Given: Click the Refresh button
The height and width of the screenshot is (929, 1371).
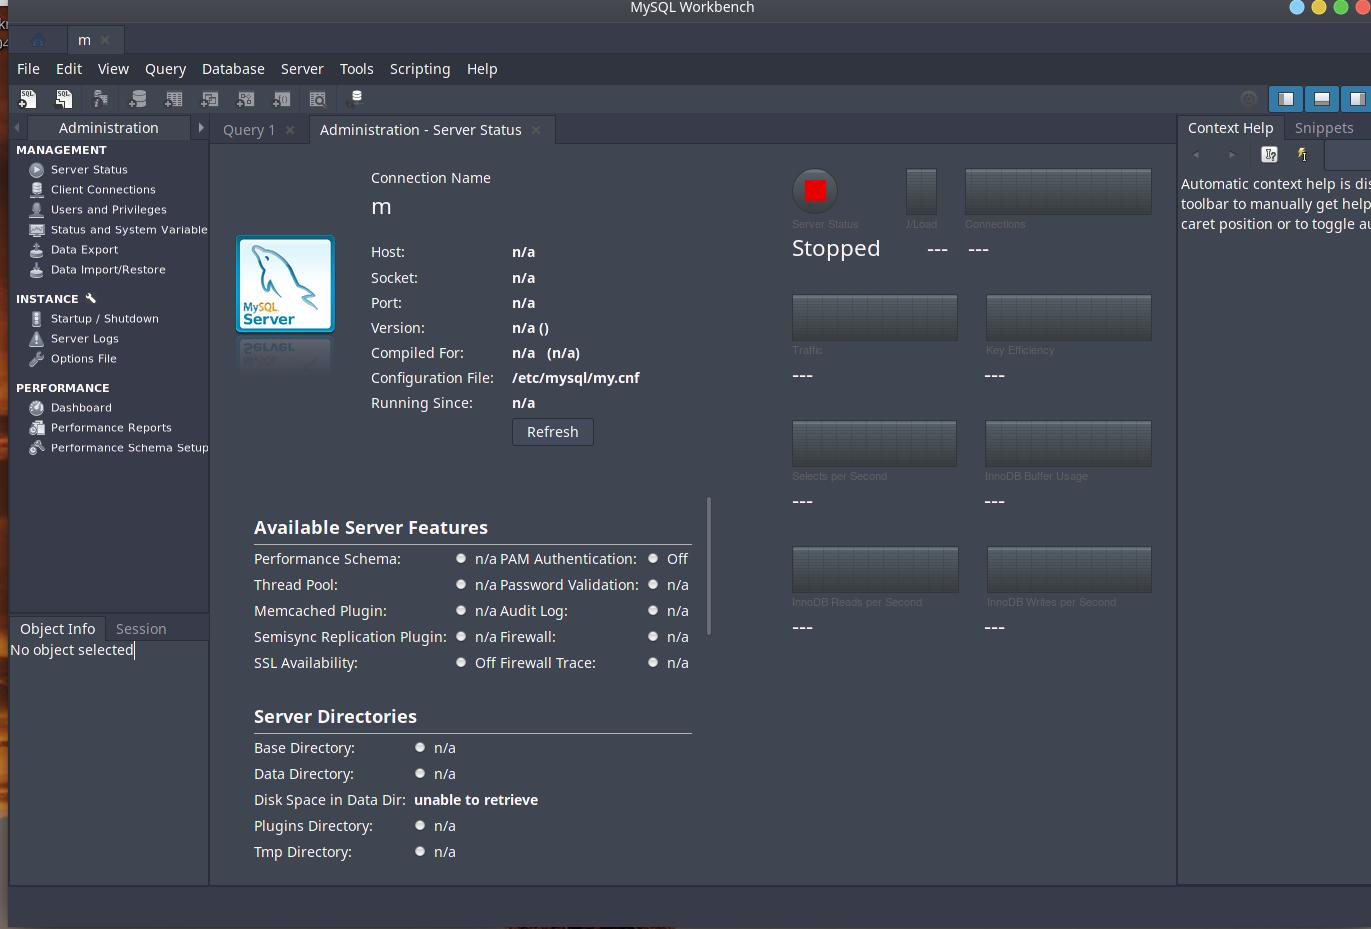Looking at the screenshot, I should click(553, 432).
